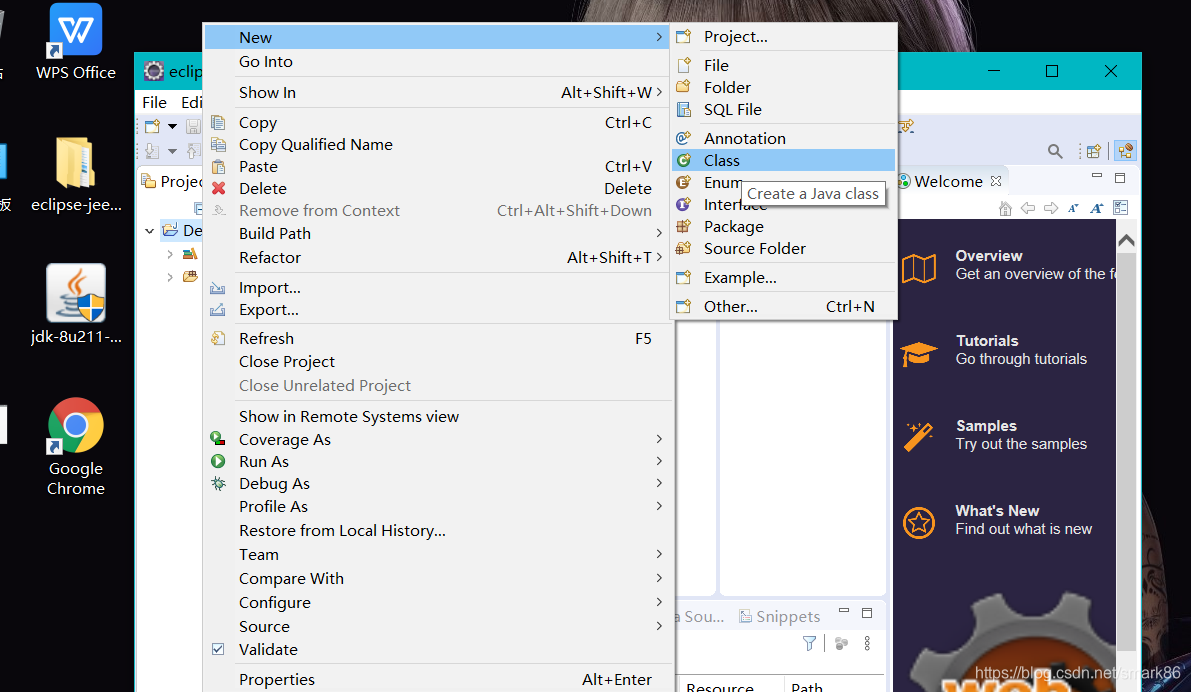Click the Debug As bug icon
Image resolution: width=1191 pixels, height=692 pixels.
tap(218, 483)
